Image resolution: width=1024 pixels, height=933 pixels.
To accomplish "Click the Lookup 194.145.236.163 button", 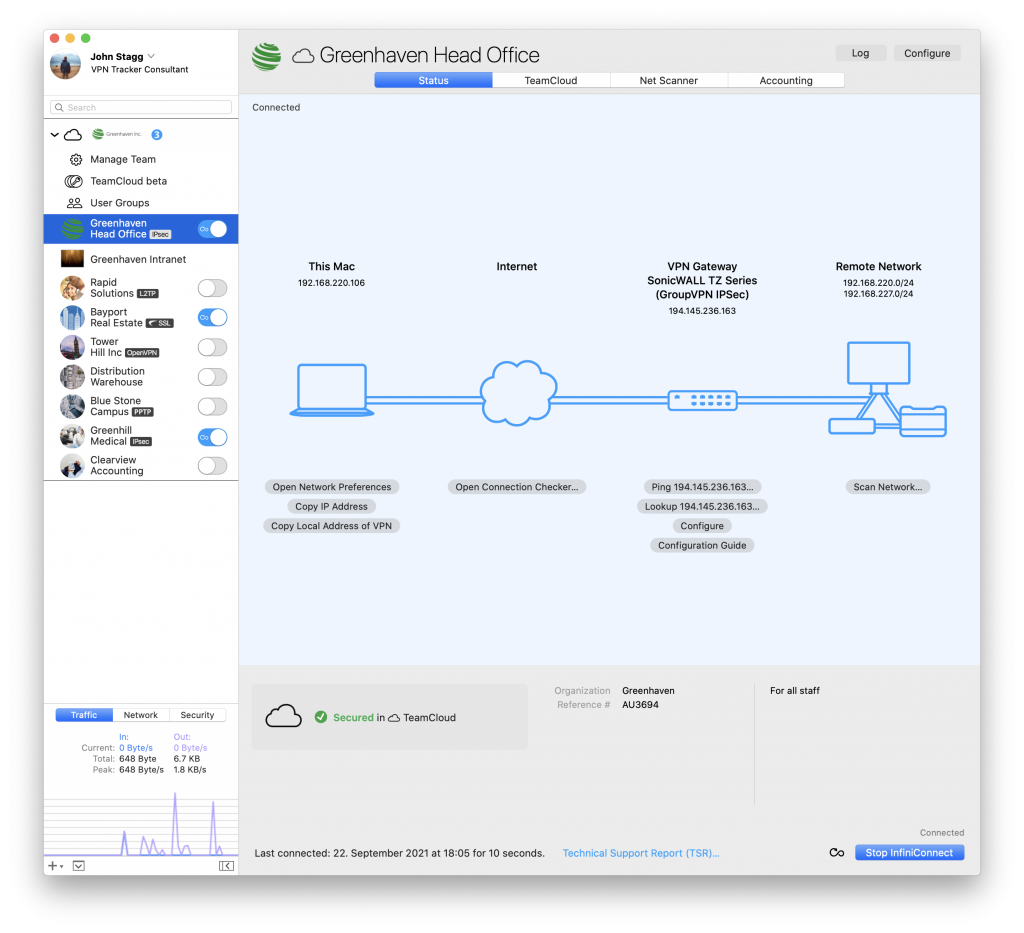I will tap(702, 507).
